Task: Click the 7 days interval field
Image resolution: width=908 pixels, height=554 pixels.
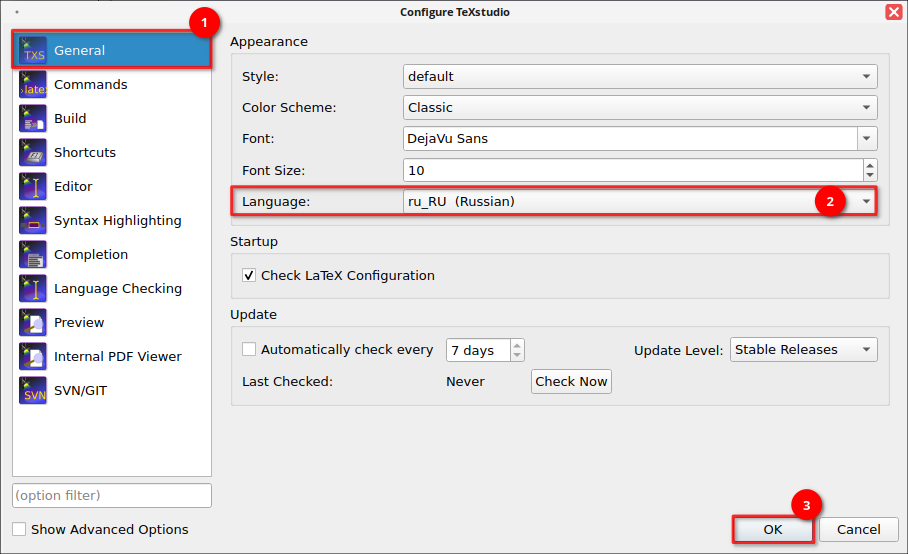Action: click(x=478, y=350)
